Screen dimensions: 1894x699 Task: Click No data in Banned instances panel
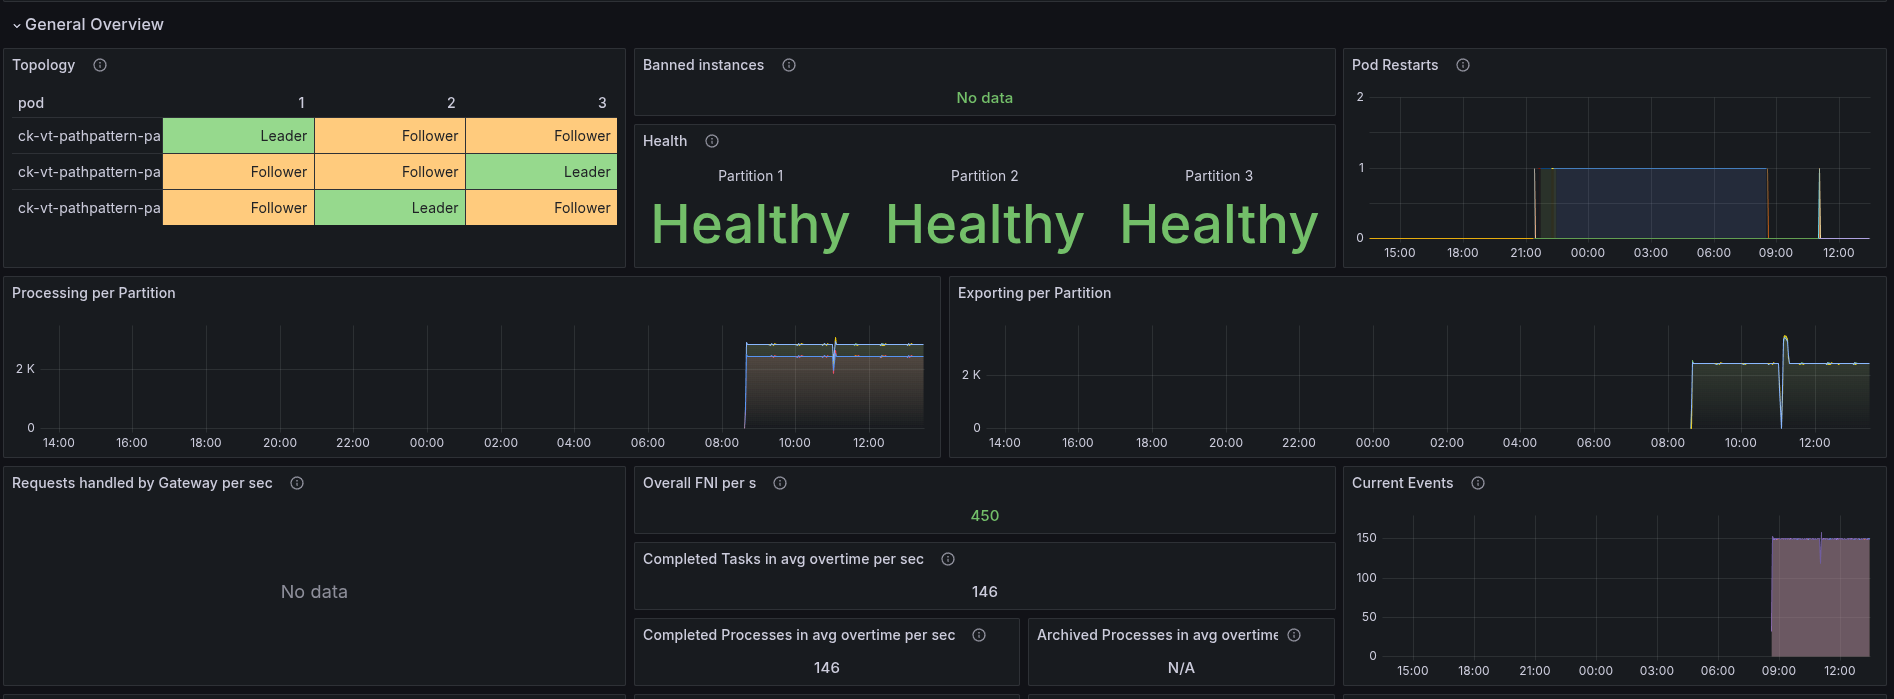coord(985,98)
